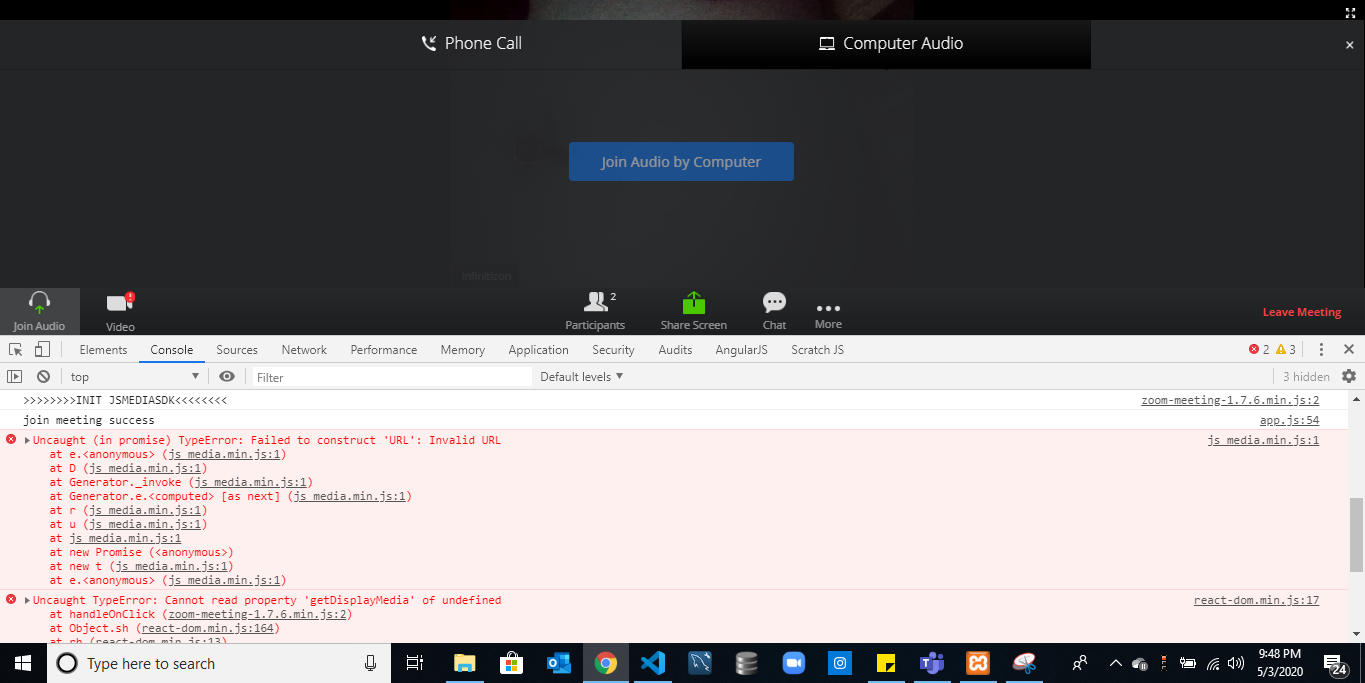Click the '3 hidden' messages label
The image size is (1365, 683).
pyautogui.click(x=1306, y=377)
